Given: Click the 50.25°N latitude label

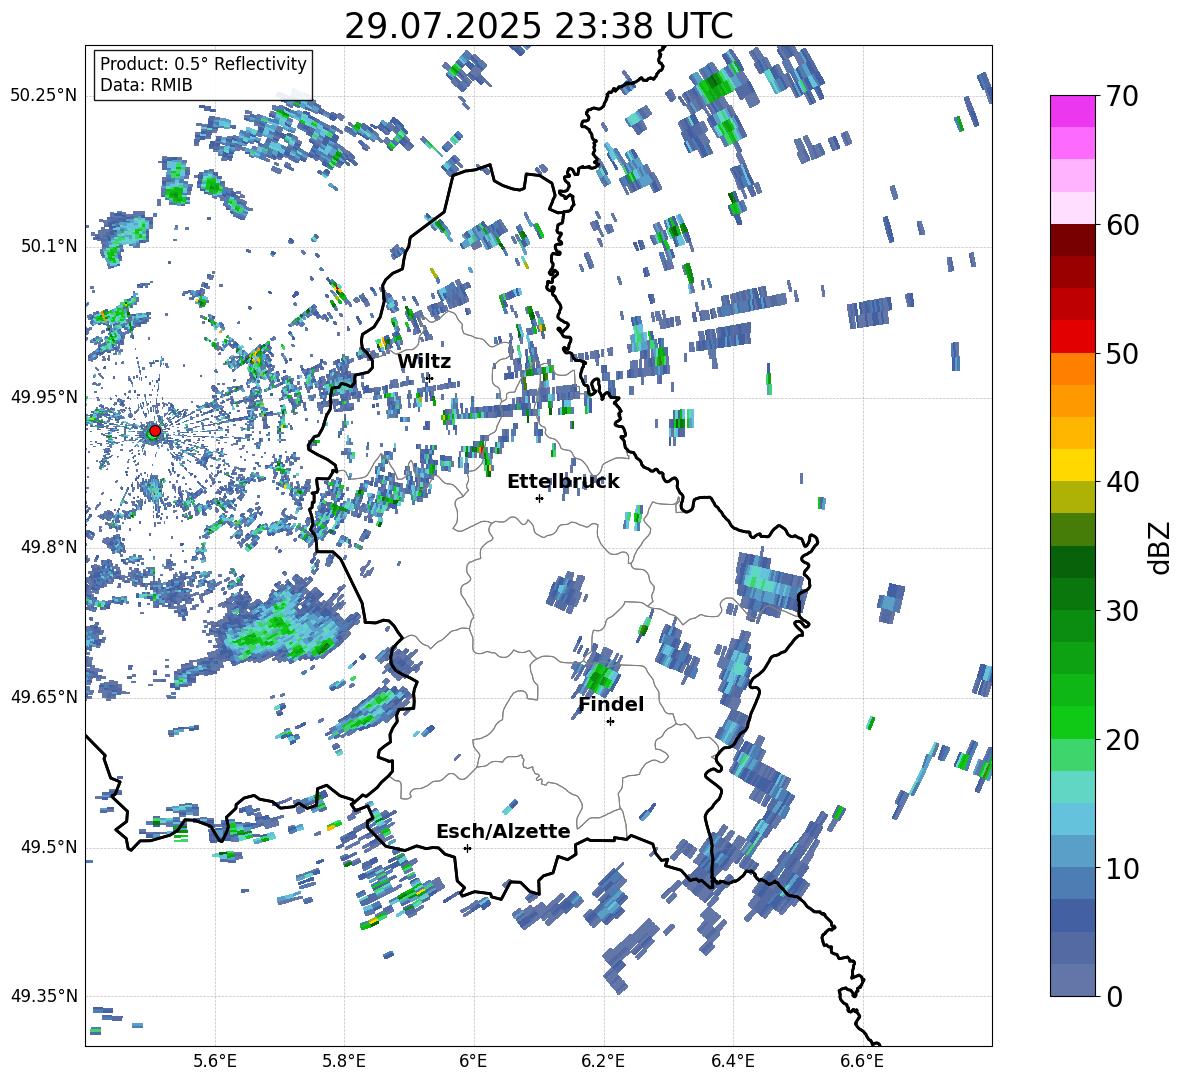Looking at the screenshot, I should click(x=44, y=95).
